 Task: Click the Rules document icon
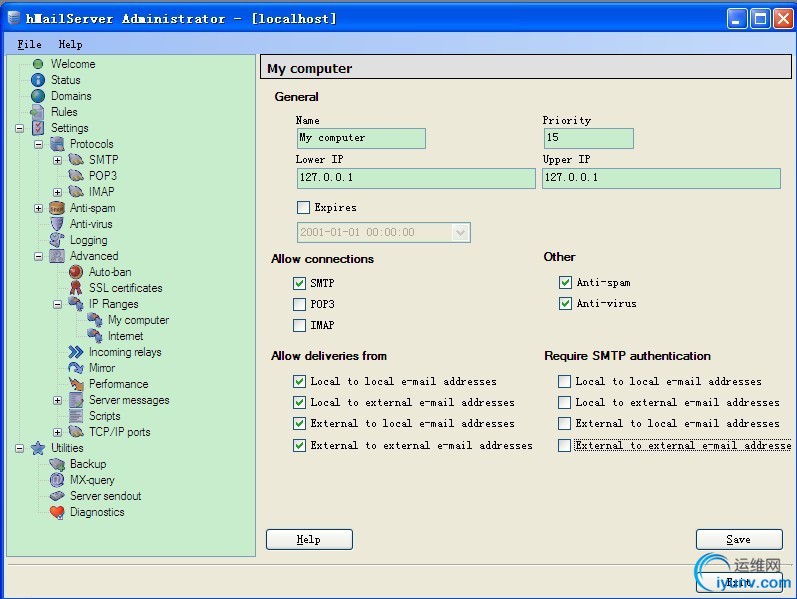(38, 112)
